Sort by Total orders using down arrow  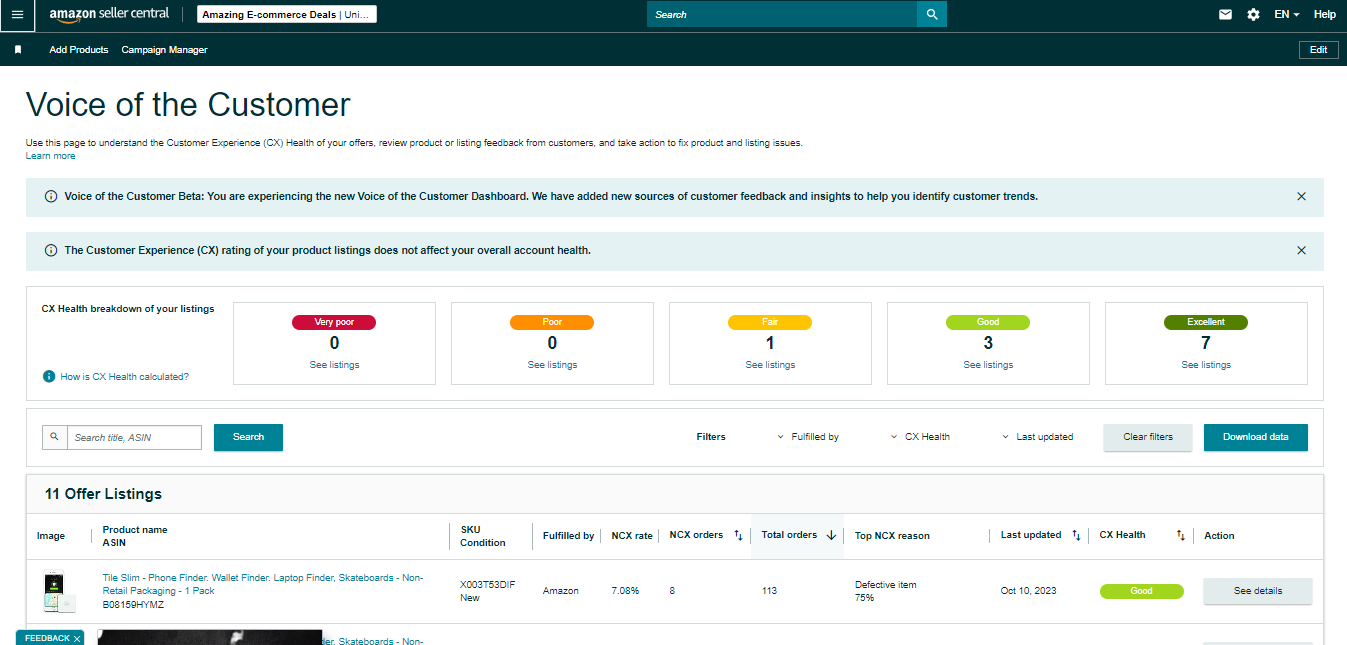(831, 536)
